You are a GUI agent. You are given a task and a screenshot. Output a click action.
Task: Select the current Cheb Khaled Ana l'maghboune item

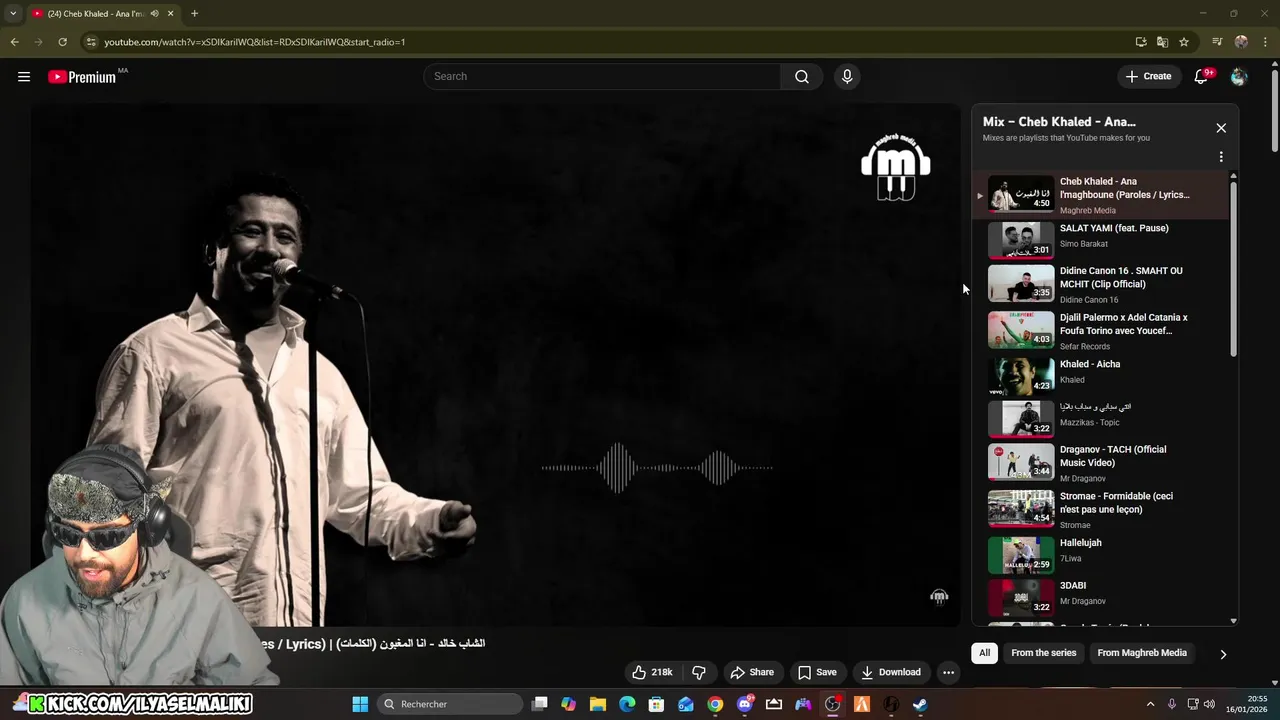[x=1100, y=195]
